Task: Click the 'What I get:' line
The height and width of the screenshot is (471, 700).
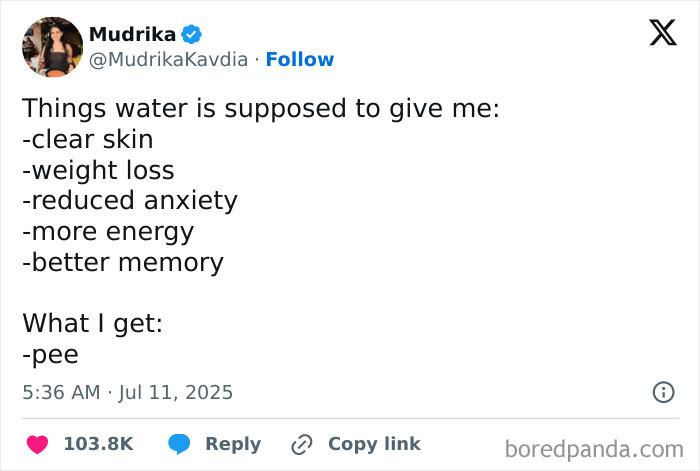Action: [92, 323]
